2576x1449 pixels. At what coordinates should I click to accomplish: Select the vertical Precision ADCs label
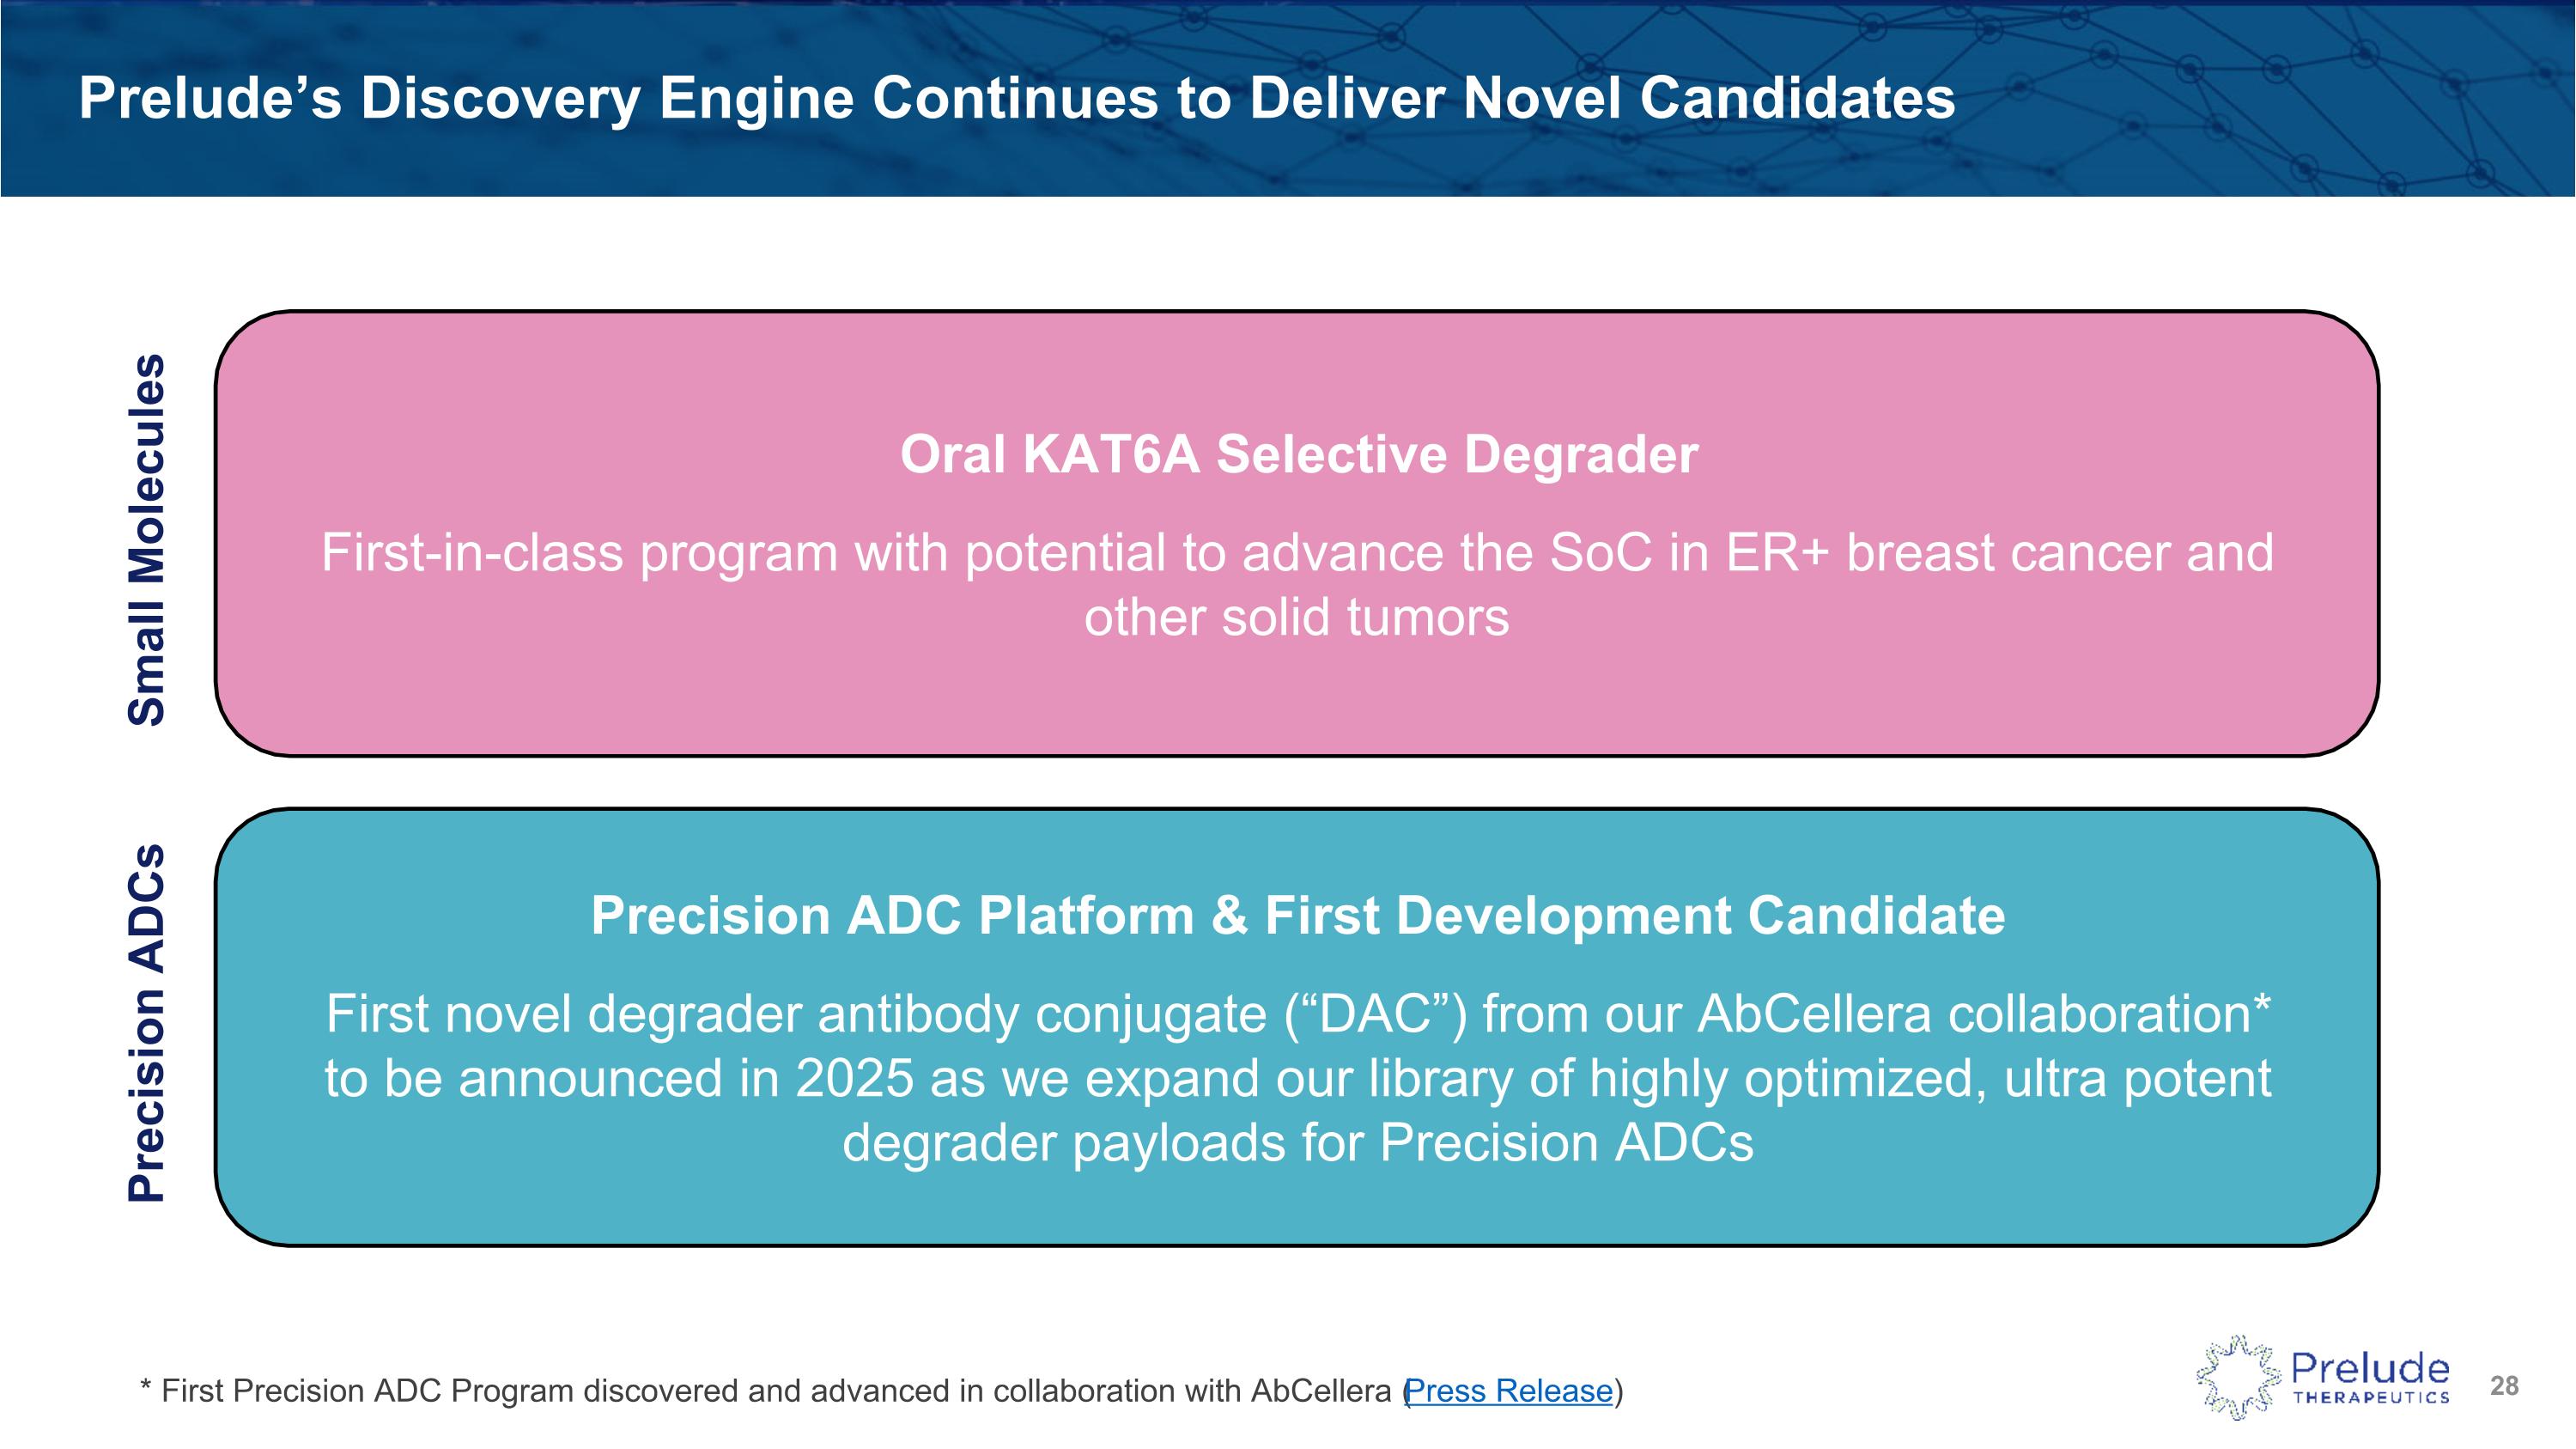pyautogui.click(x=146, y=1022)
